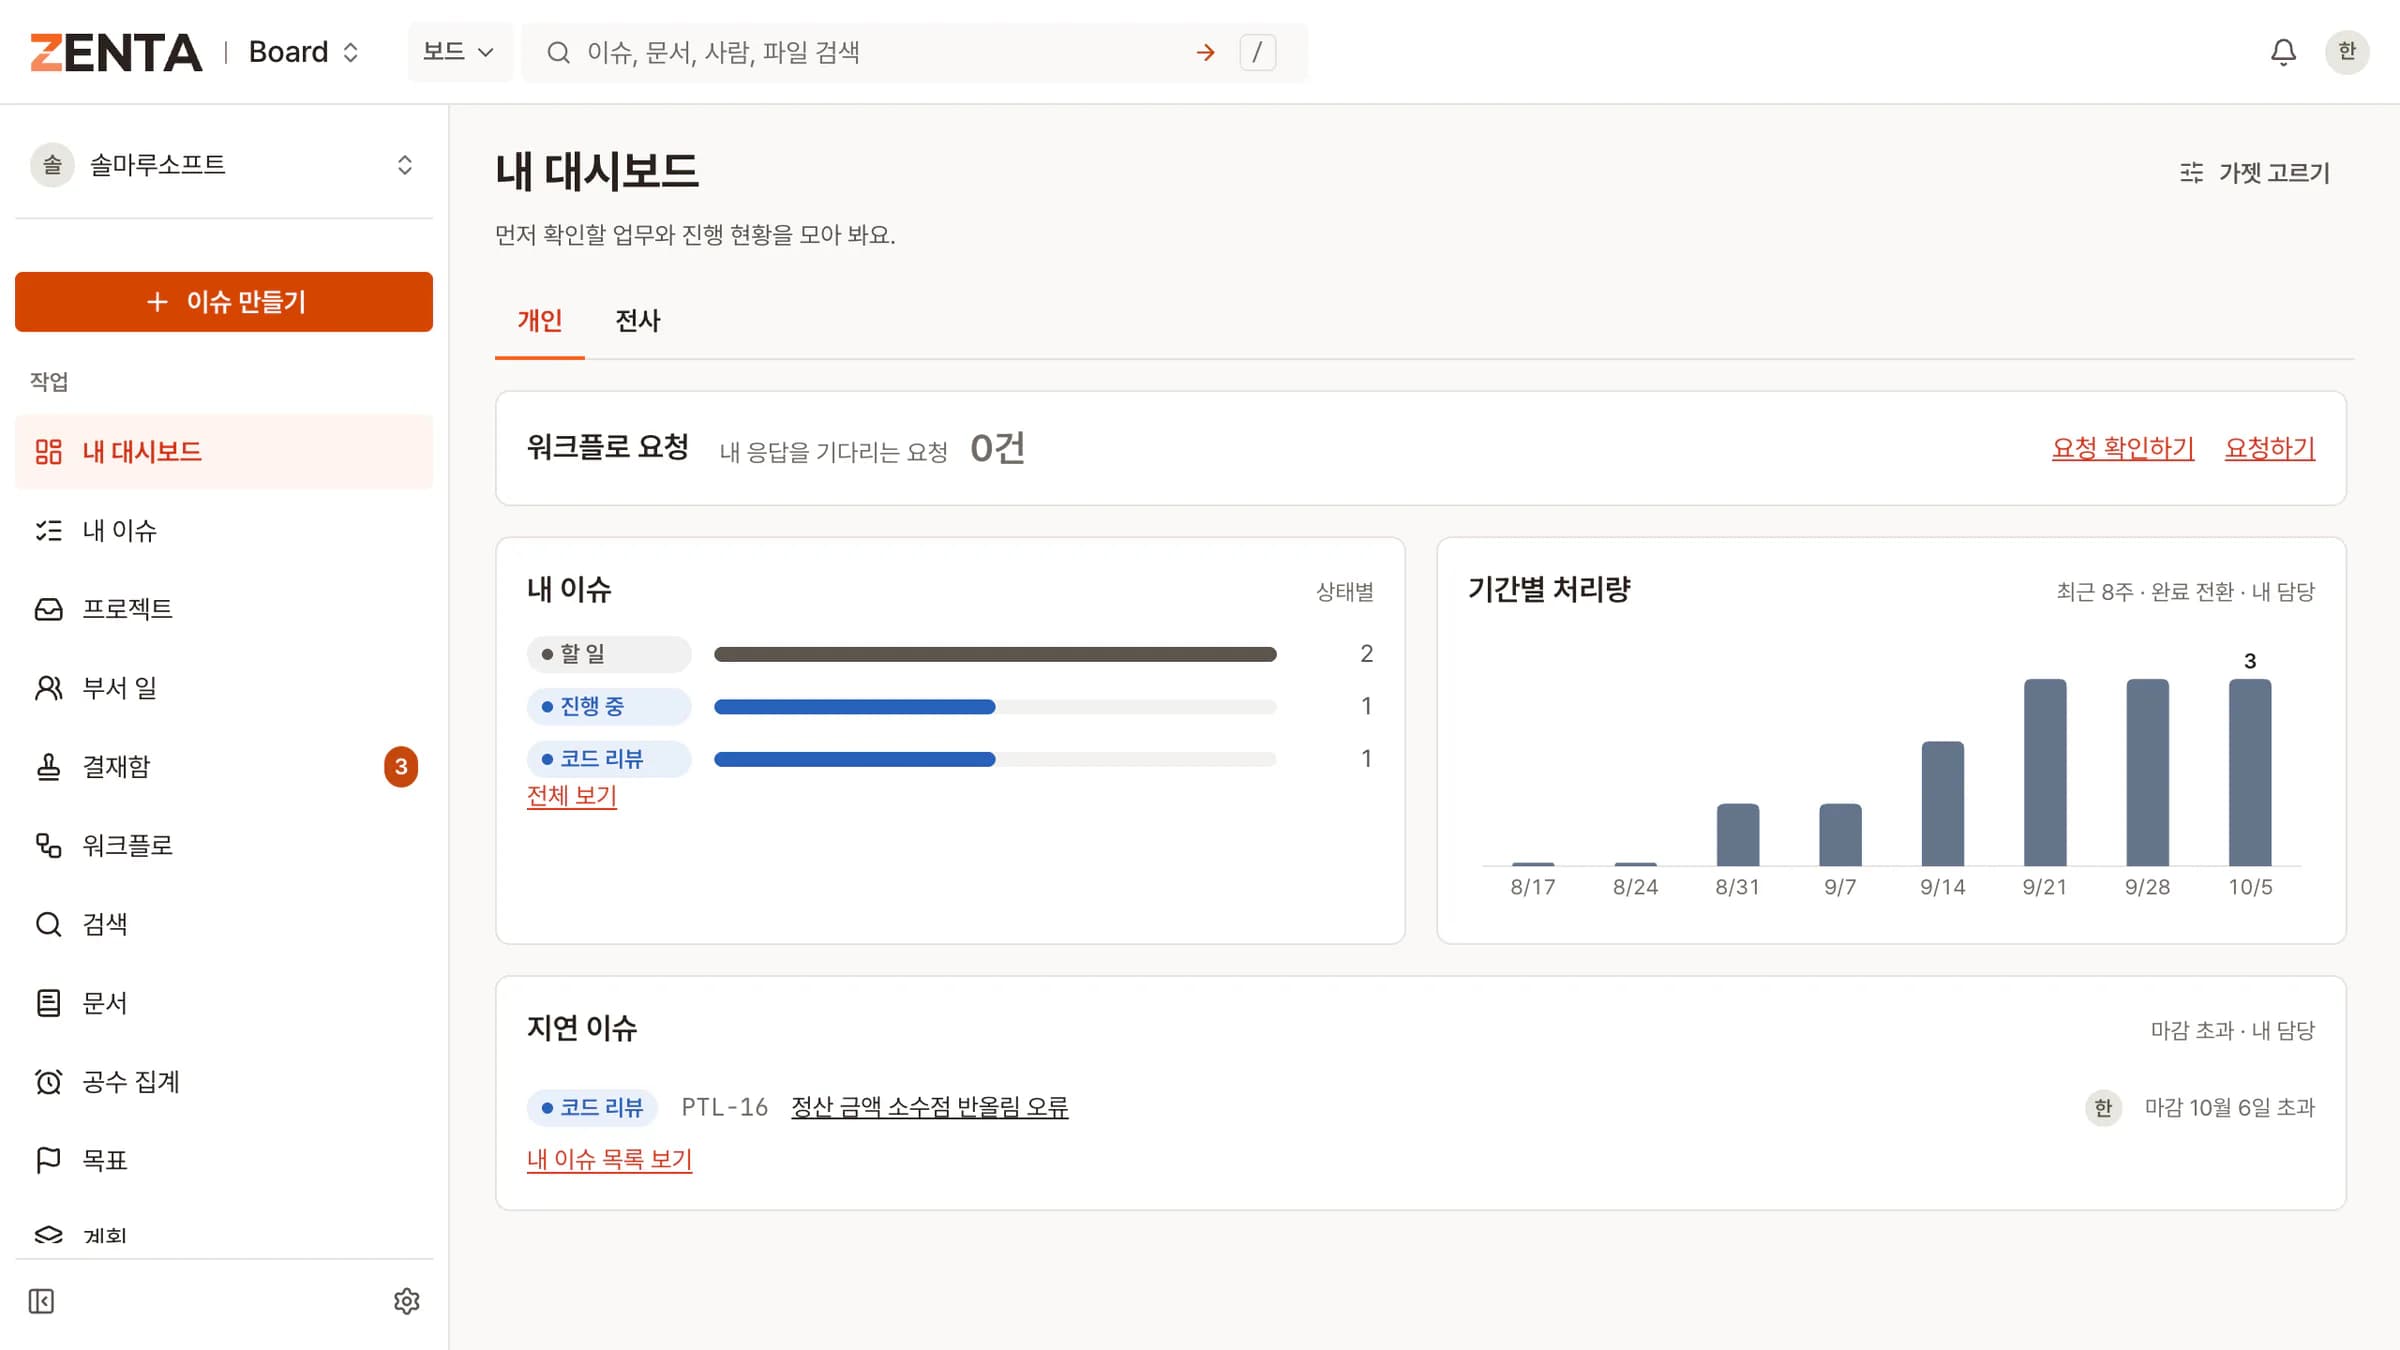
Task: Open issue 정산 금액 소수점 반올림 오류
Action: (x=930, y=1107)
